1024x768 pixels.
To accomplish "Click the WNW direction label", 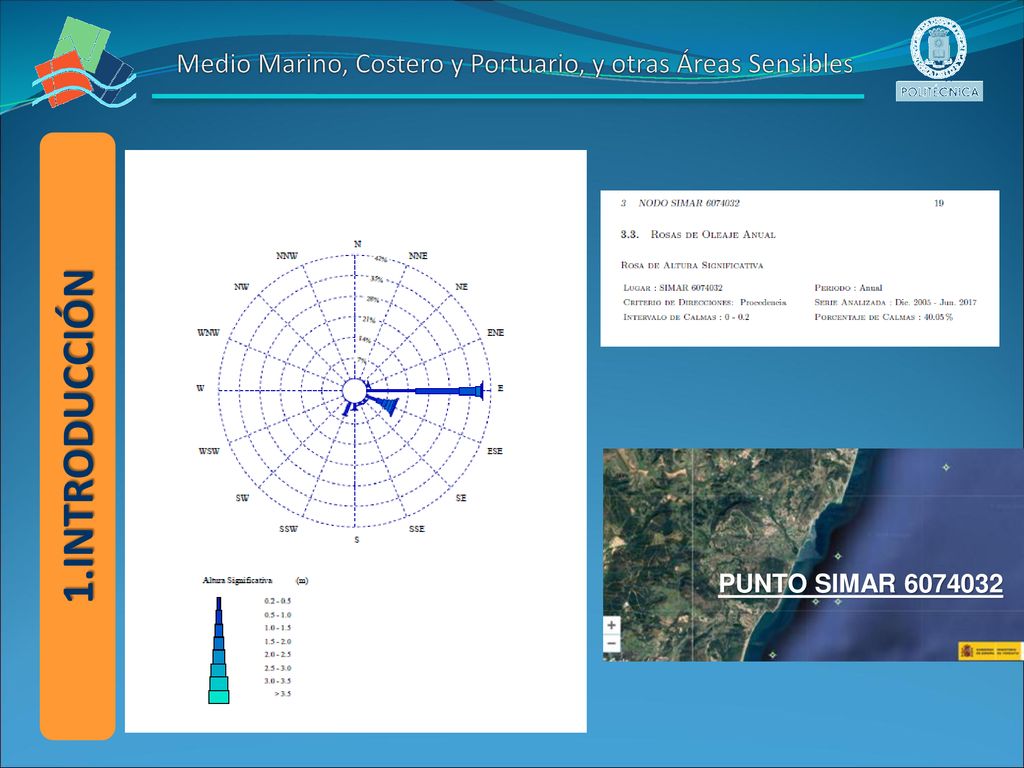I will (x=208, y=332).
